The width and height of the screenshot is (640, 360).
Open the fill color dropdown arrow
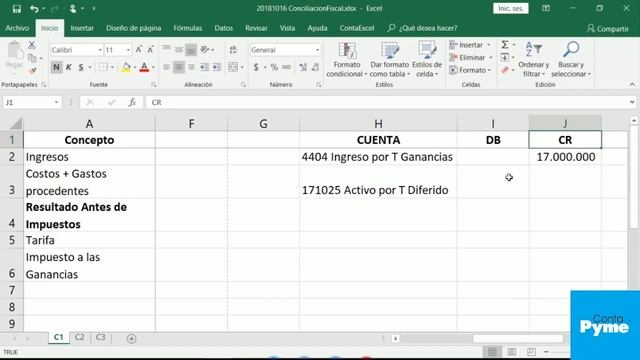[x=135, y=68]
